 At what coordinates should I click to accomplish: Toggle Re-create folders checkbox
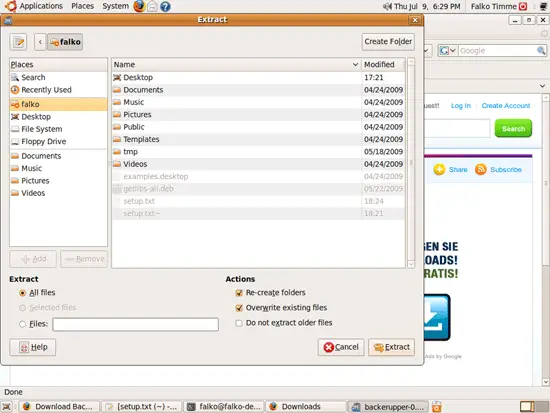pyautogui.click(x=270, y=293)
